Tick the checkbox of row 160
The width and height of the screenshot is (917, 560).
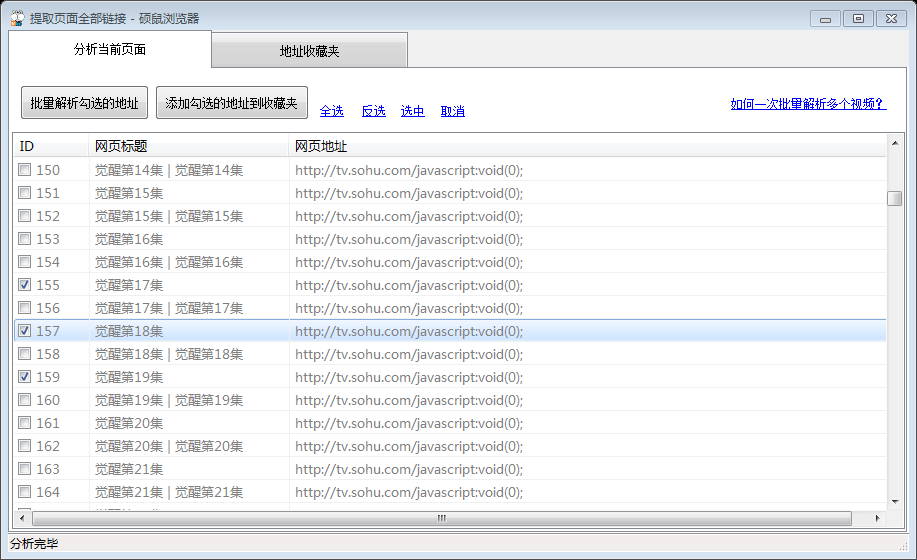coord(25,400)
